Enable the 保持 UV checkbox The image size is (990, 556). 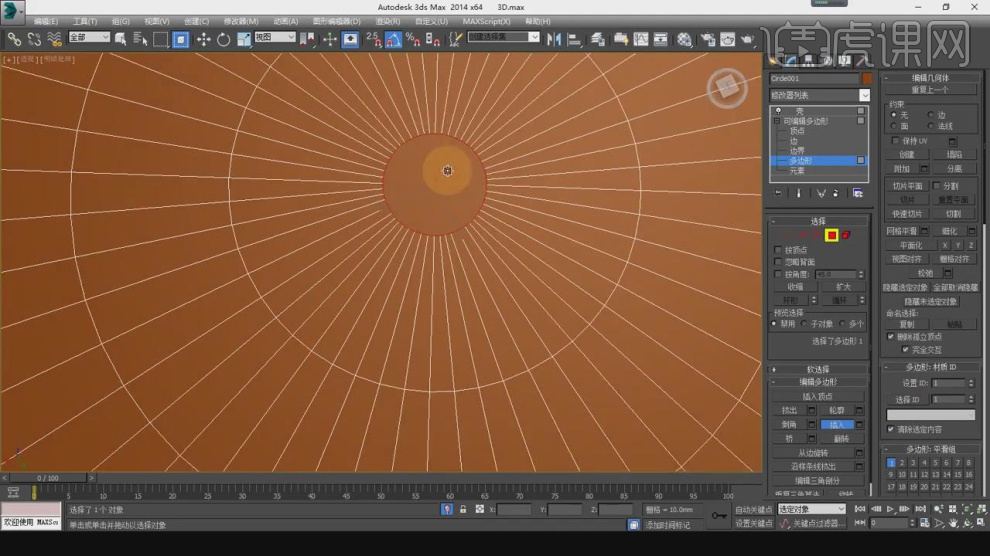coord(895,141)
